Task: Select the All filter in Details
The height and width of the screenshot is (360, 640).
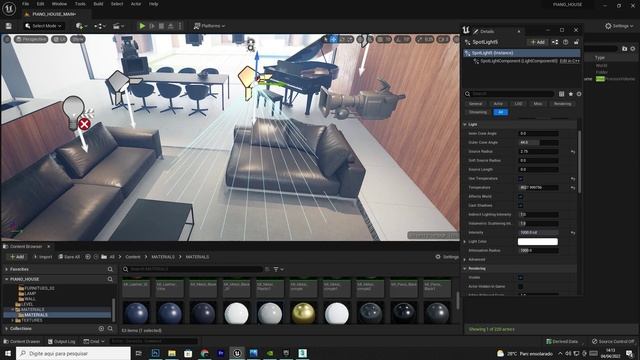Action: (501, 112)
